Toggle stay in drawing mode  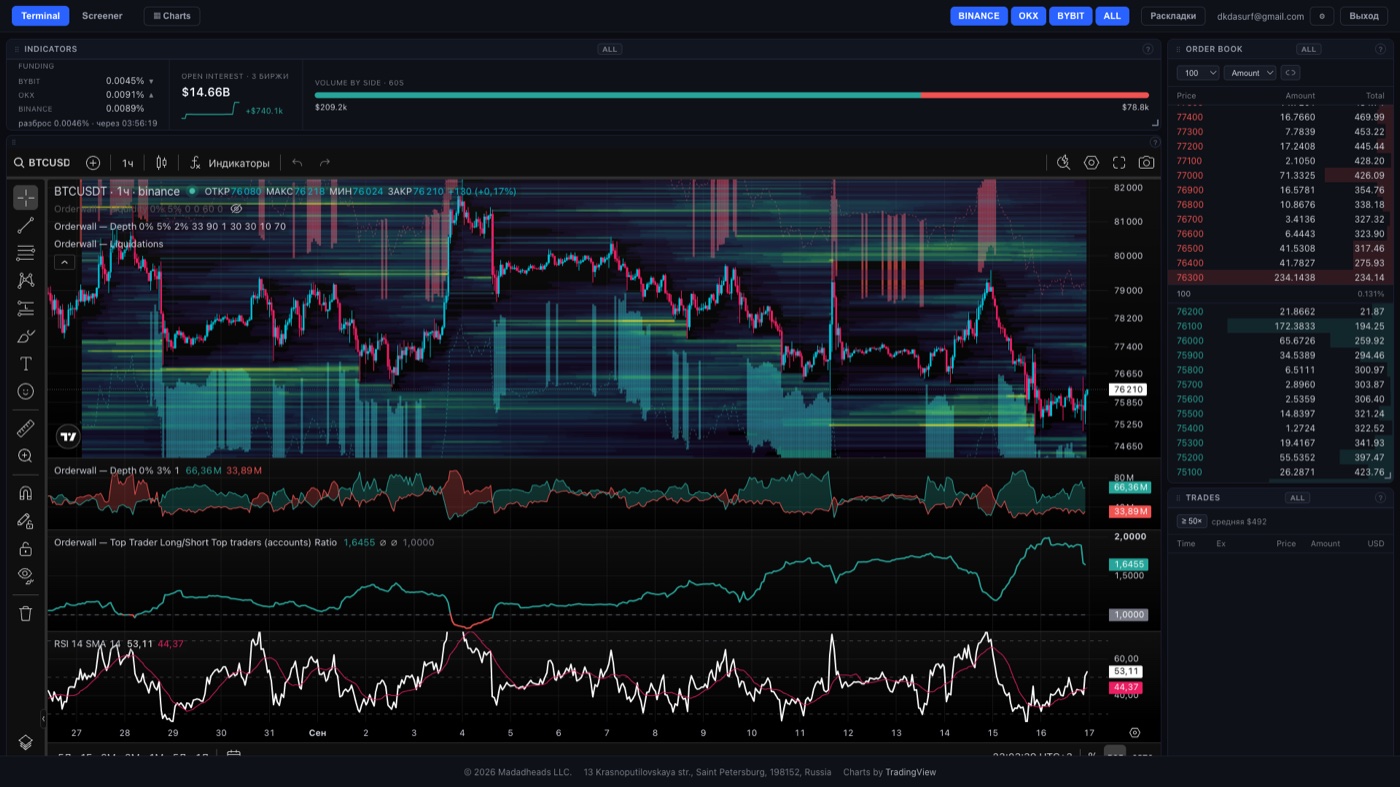[x=26, y=521]
